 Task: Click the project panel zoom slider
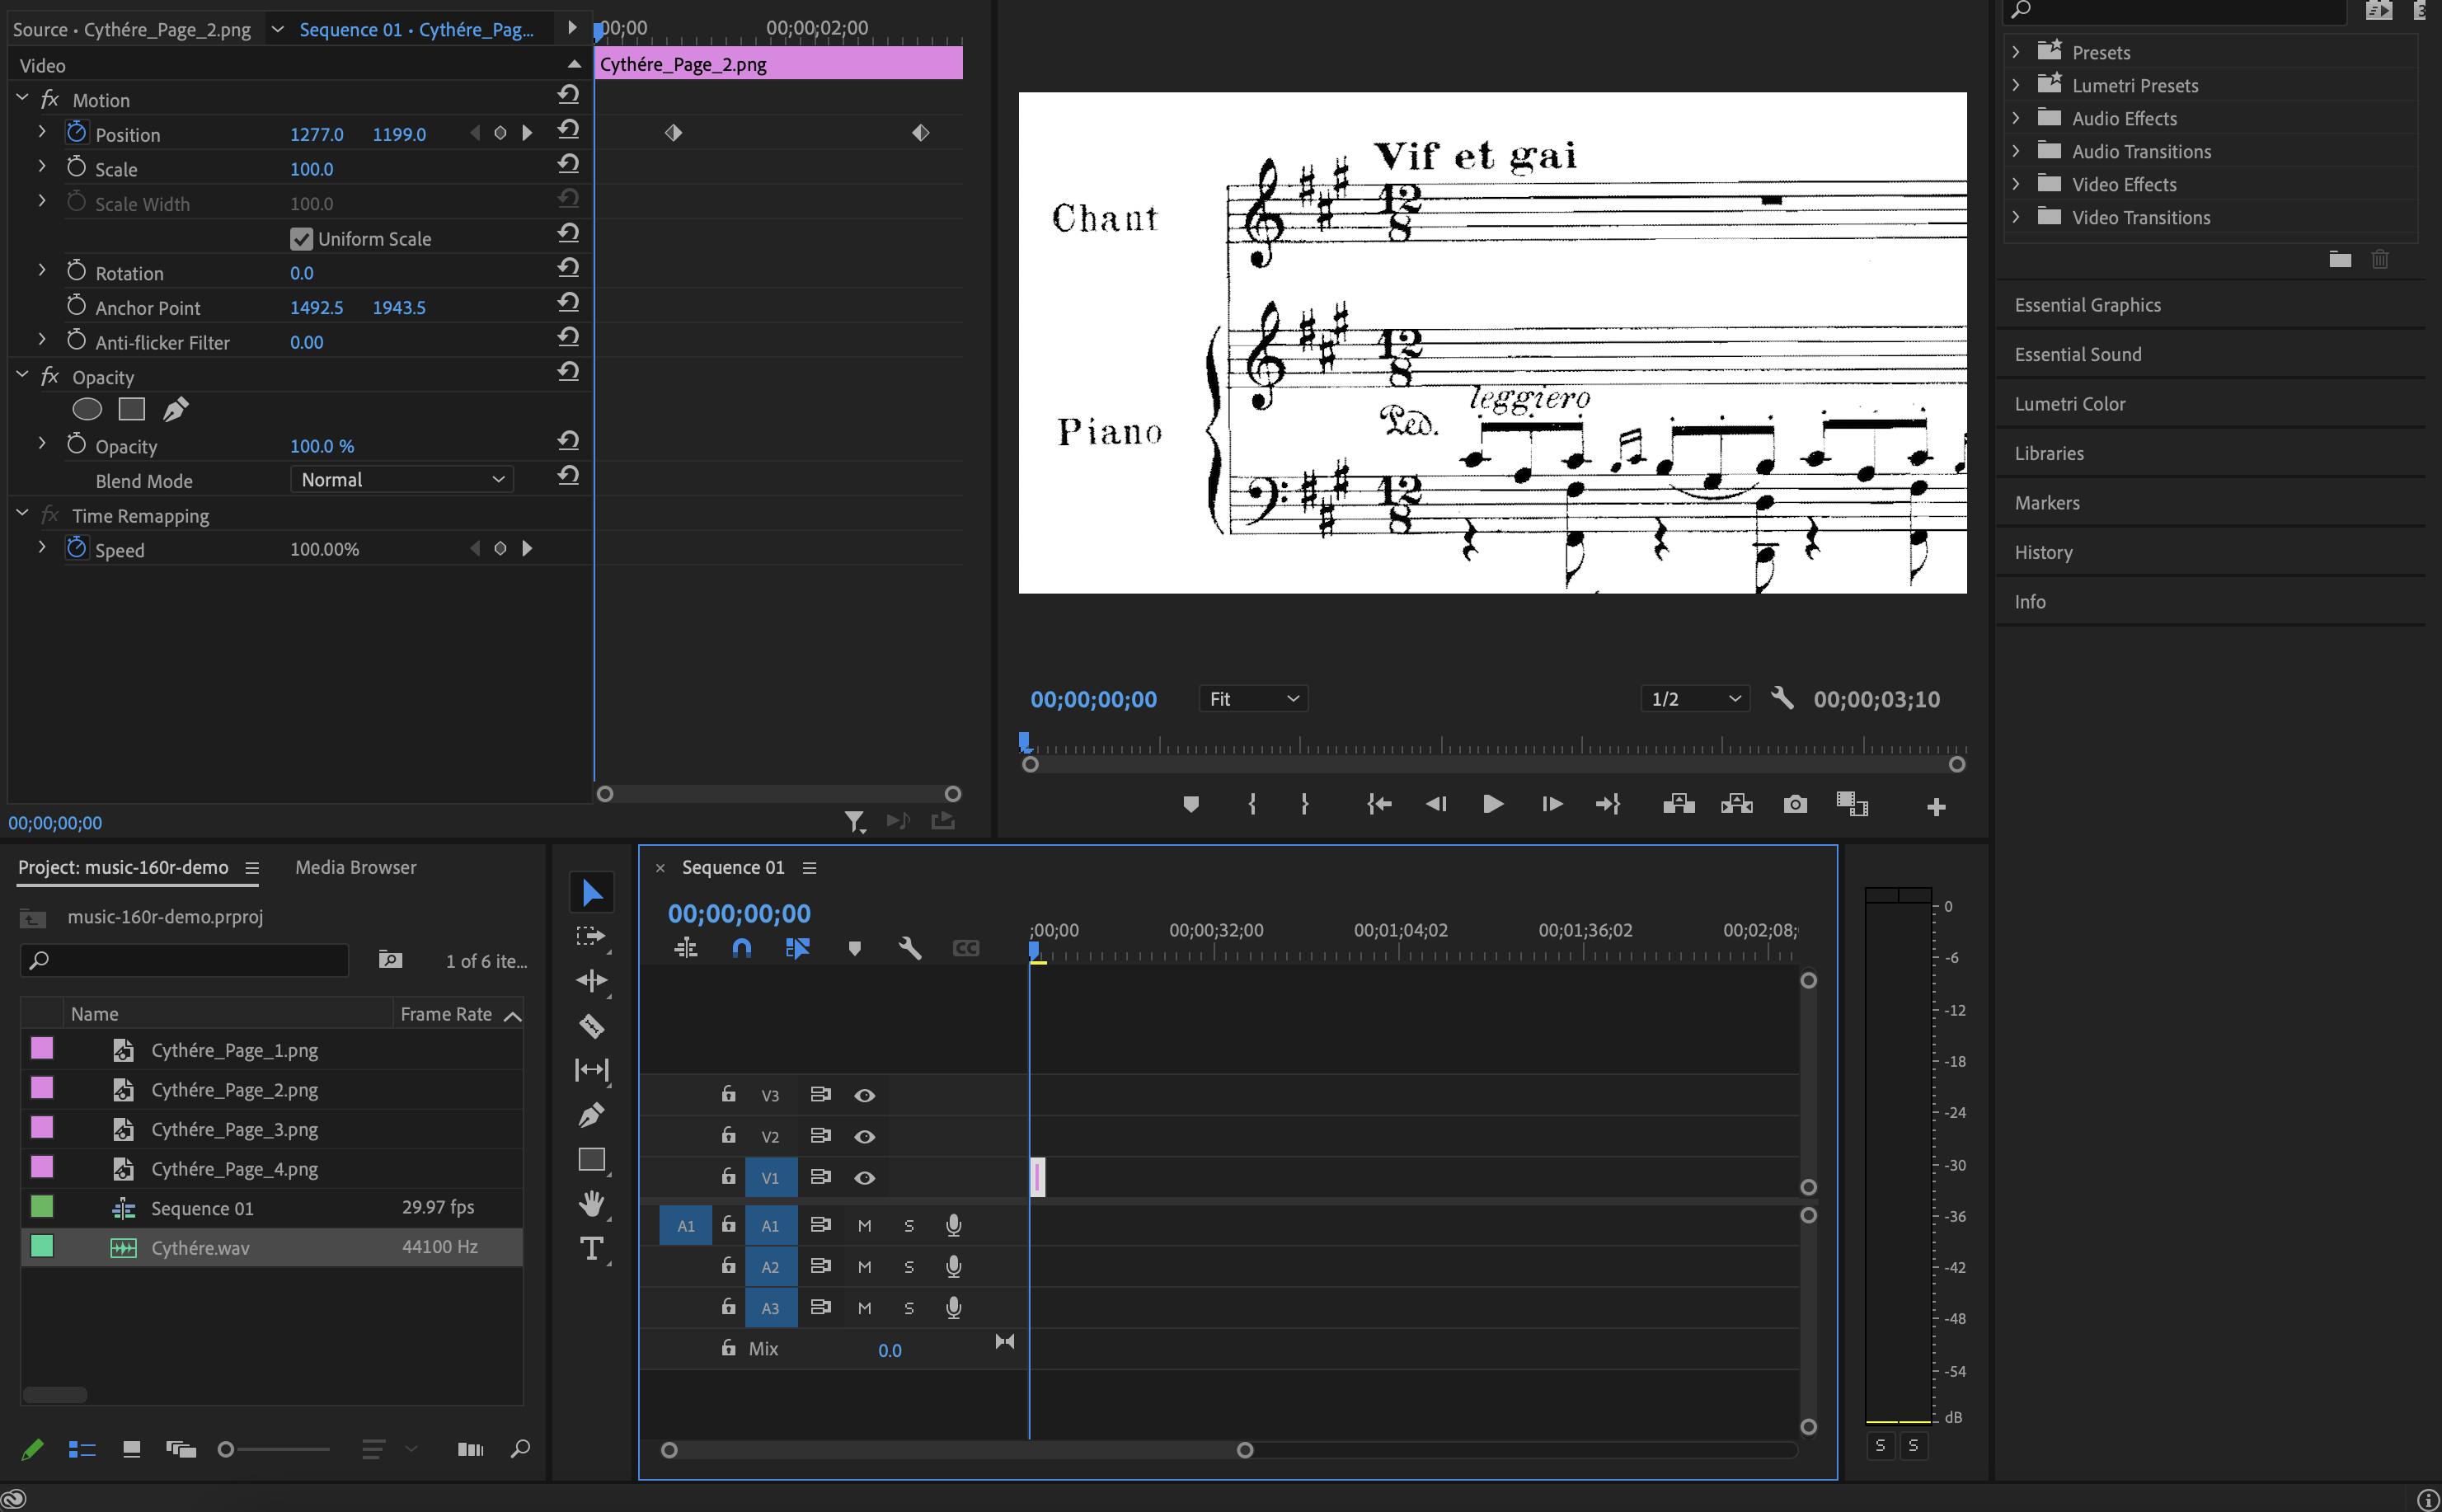227,1449
